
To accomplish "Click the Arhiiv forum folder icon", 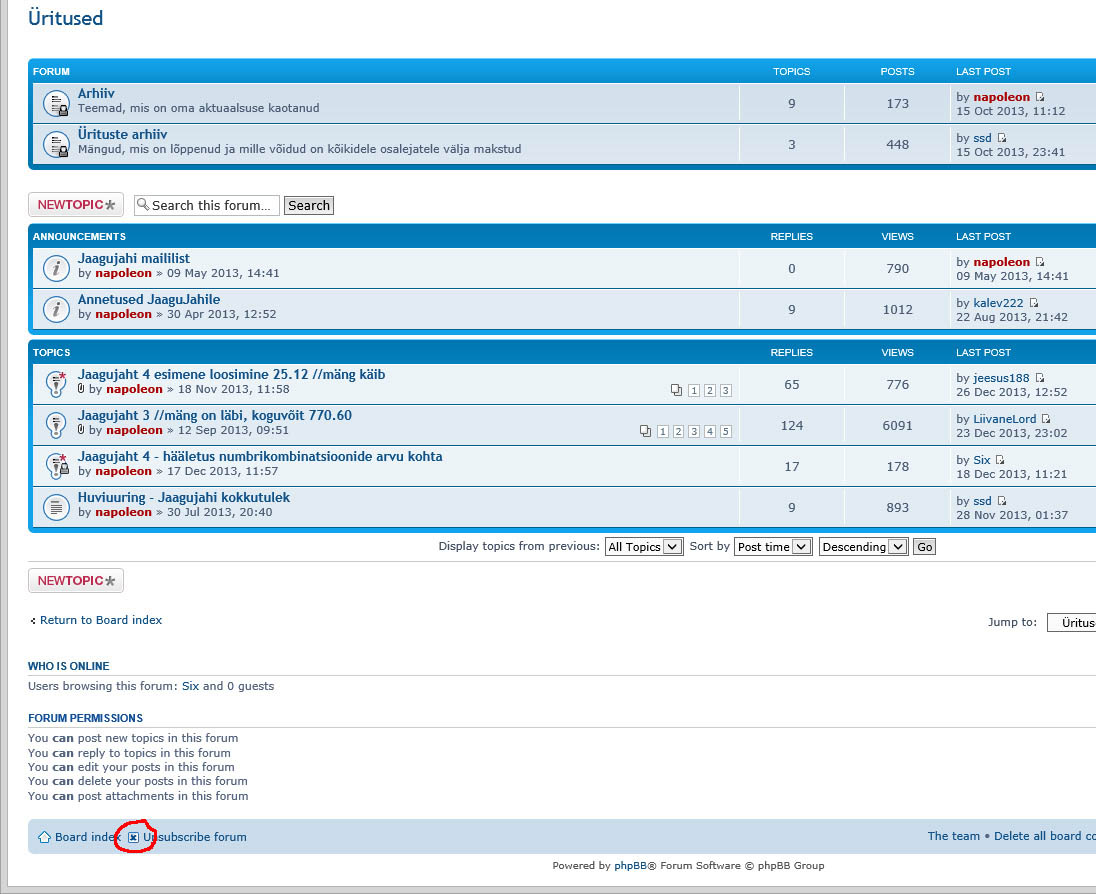I will [56, 102].
